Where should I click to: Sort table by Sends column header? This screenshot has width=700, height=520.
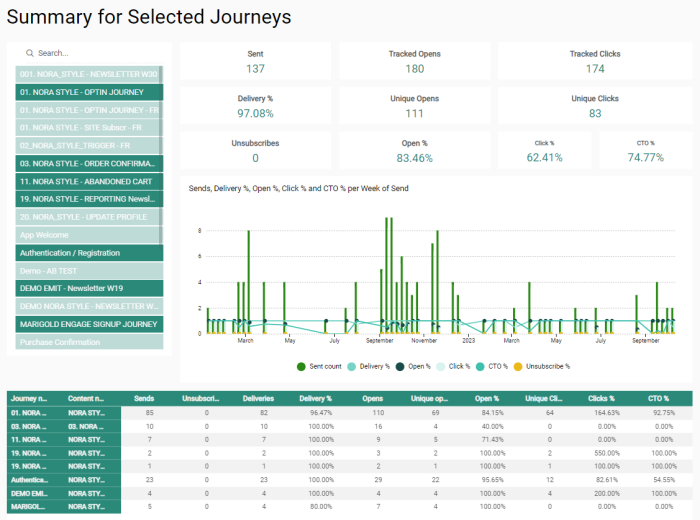pos(144,398)
